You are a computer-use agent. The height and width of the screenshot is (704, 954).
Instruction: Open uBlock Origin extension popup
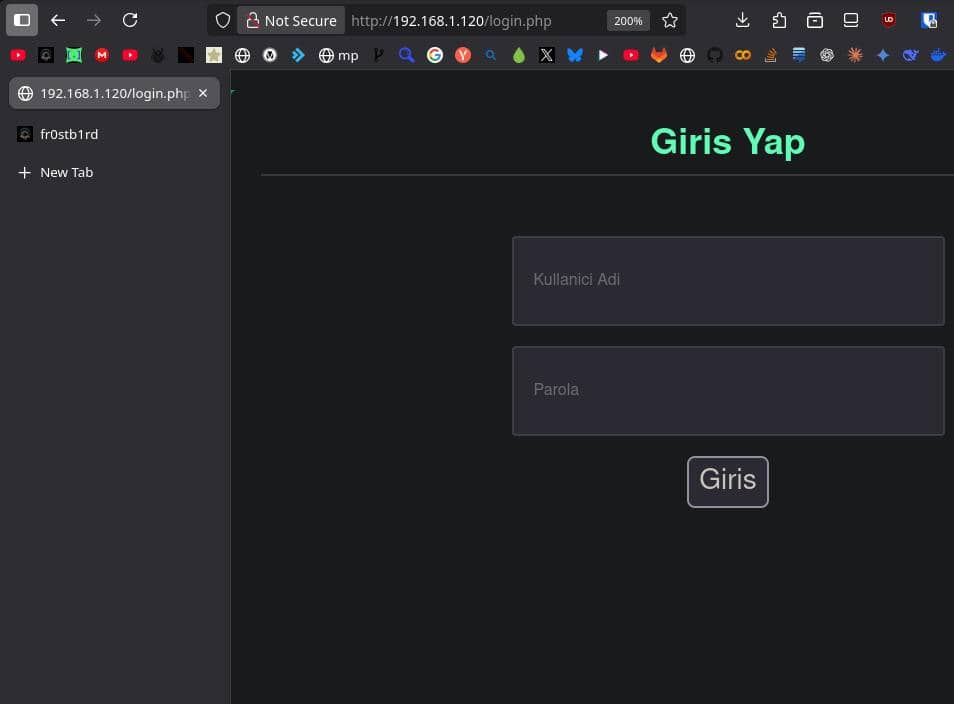tap(888, 20)
